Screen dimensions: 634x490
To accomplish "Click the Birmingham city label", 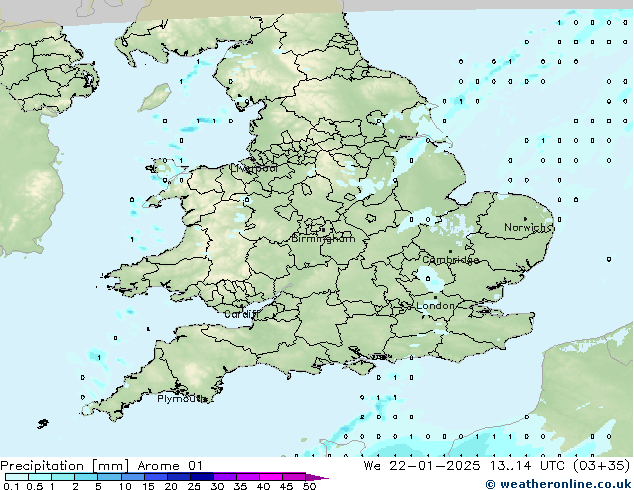I will pos(323,239).
